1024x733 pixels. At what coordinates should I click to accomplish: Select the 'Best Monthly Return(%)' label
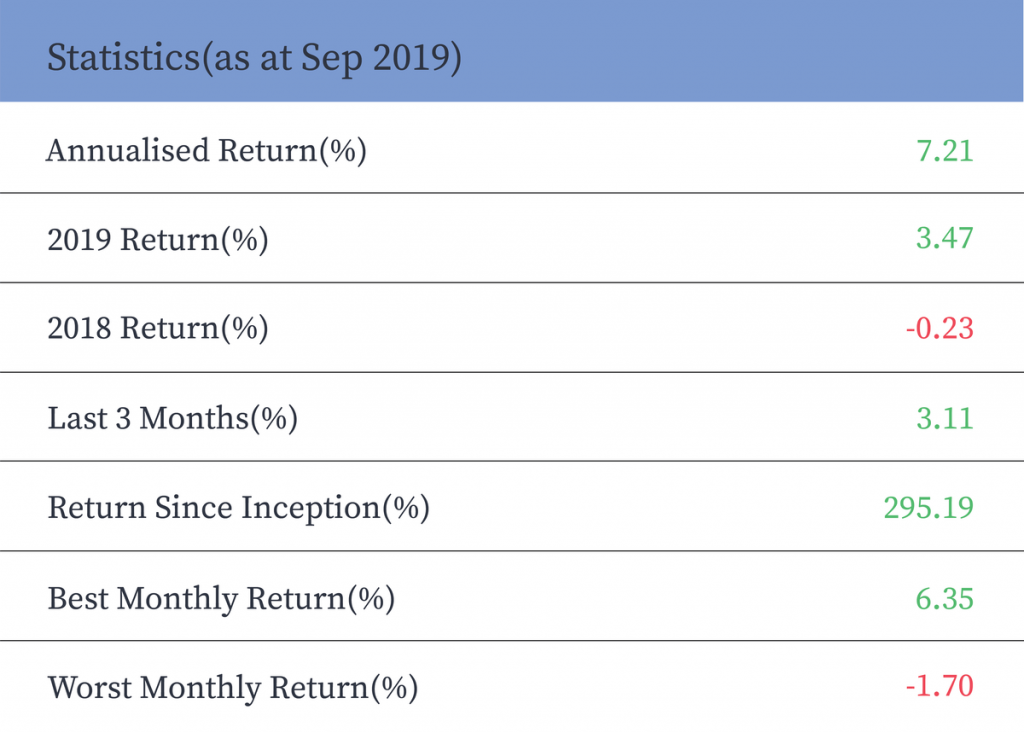[221, 599]
